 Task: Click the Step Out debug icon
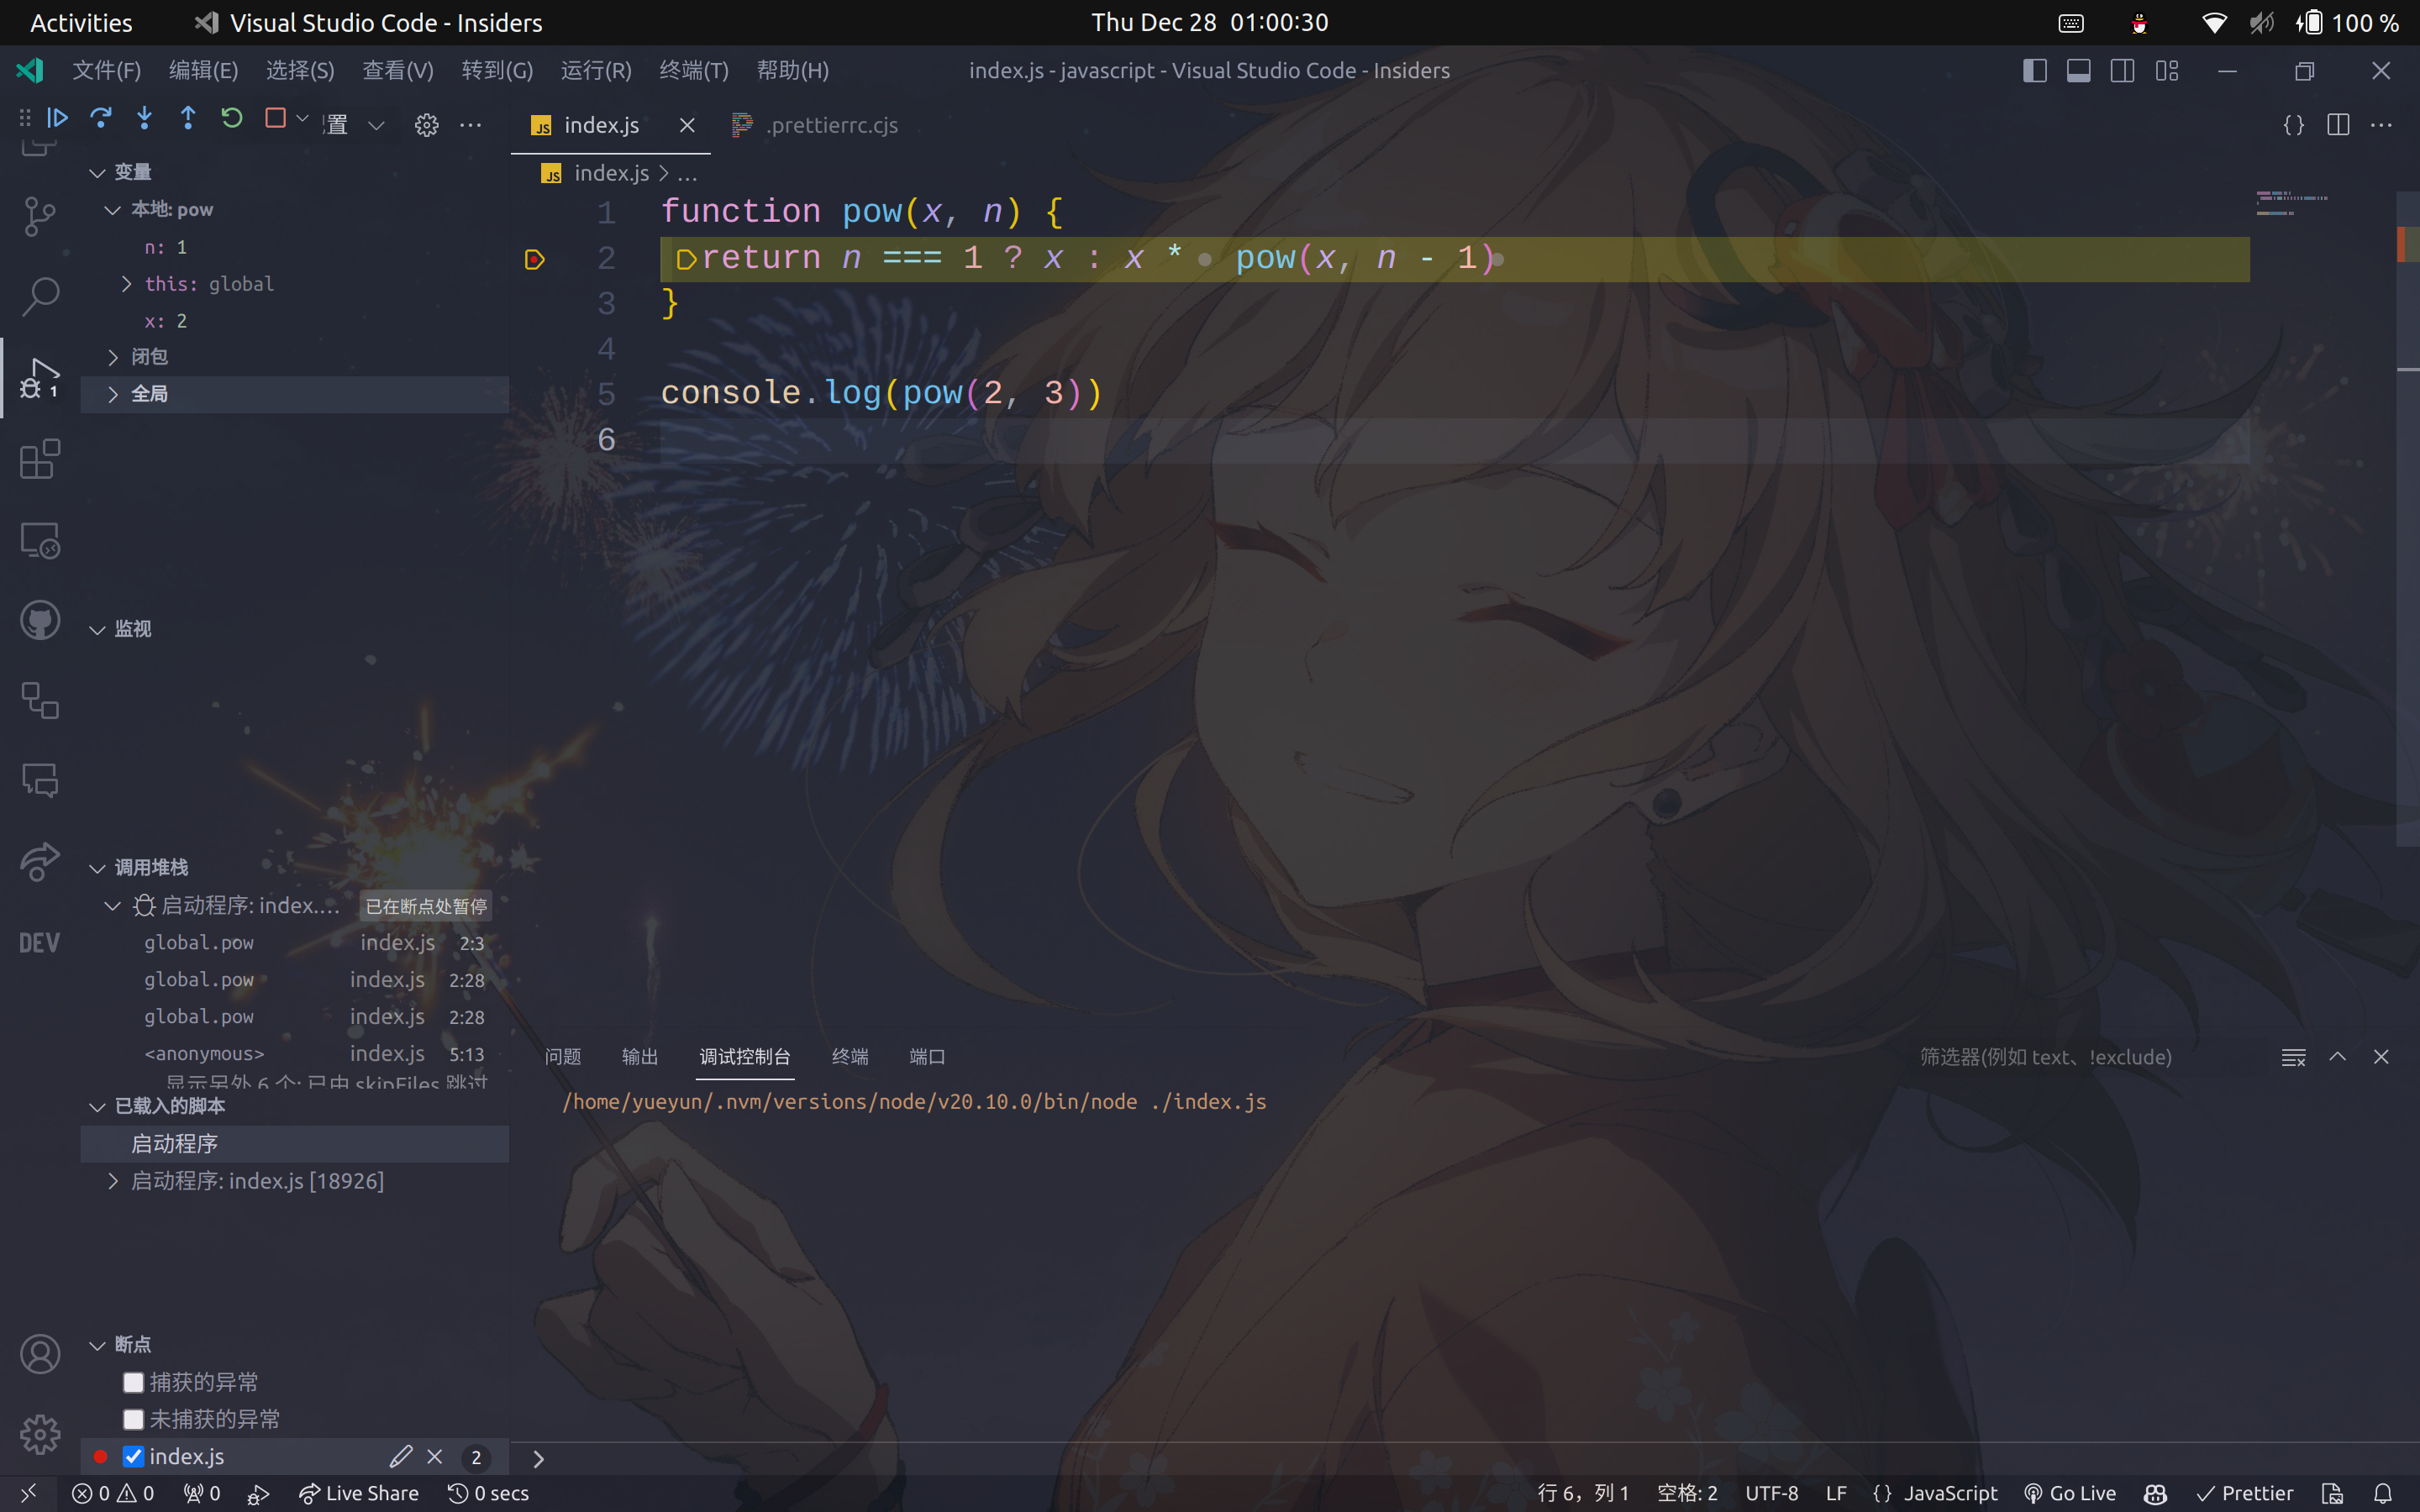point(188,119)
